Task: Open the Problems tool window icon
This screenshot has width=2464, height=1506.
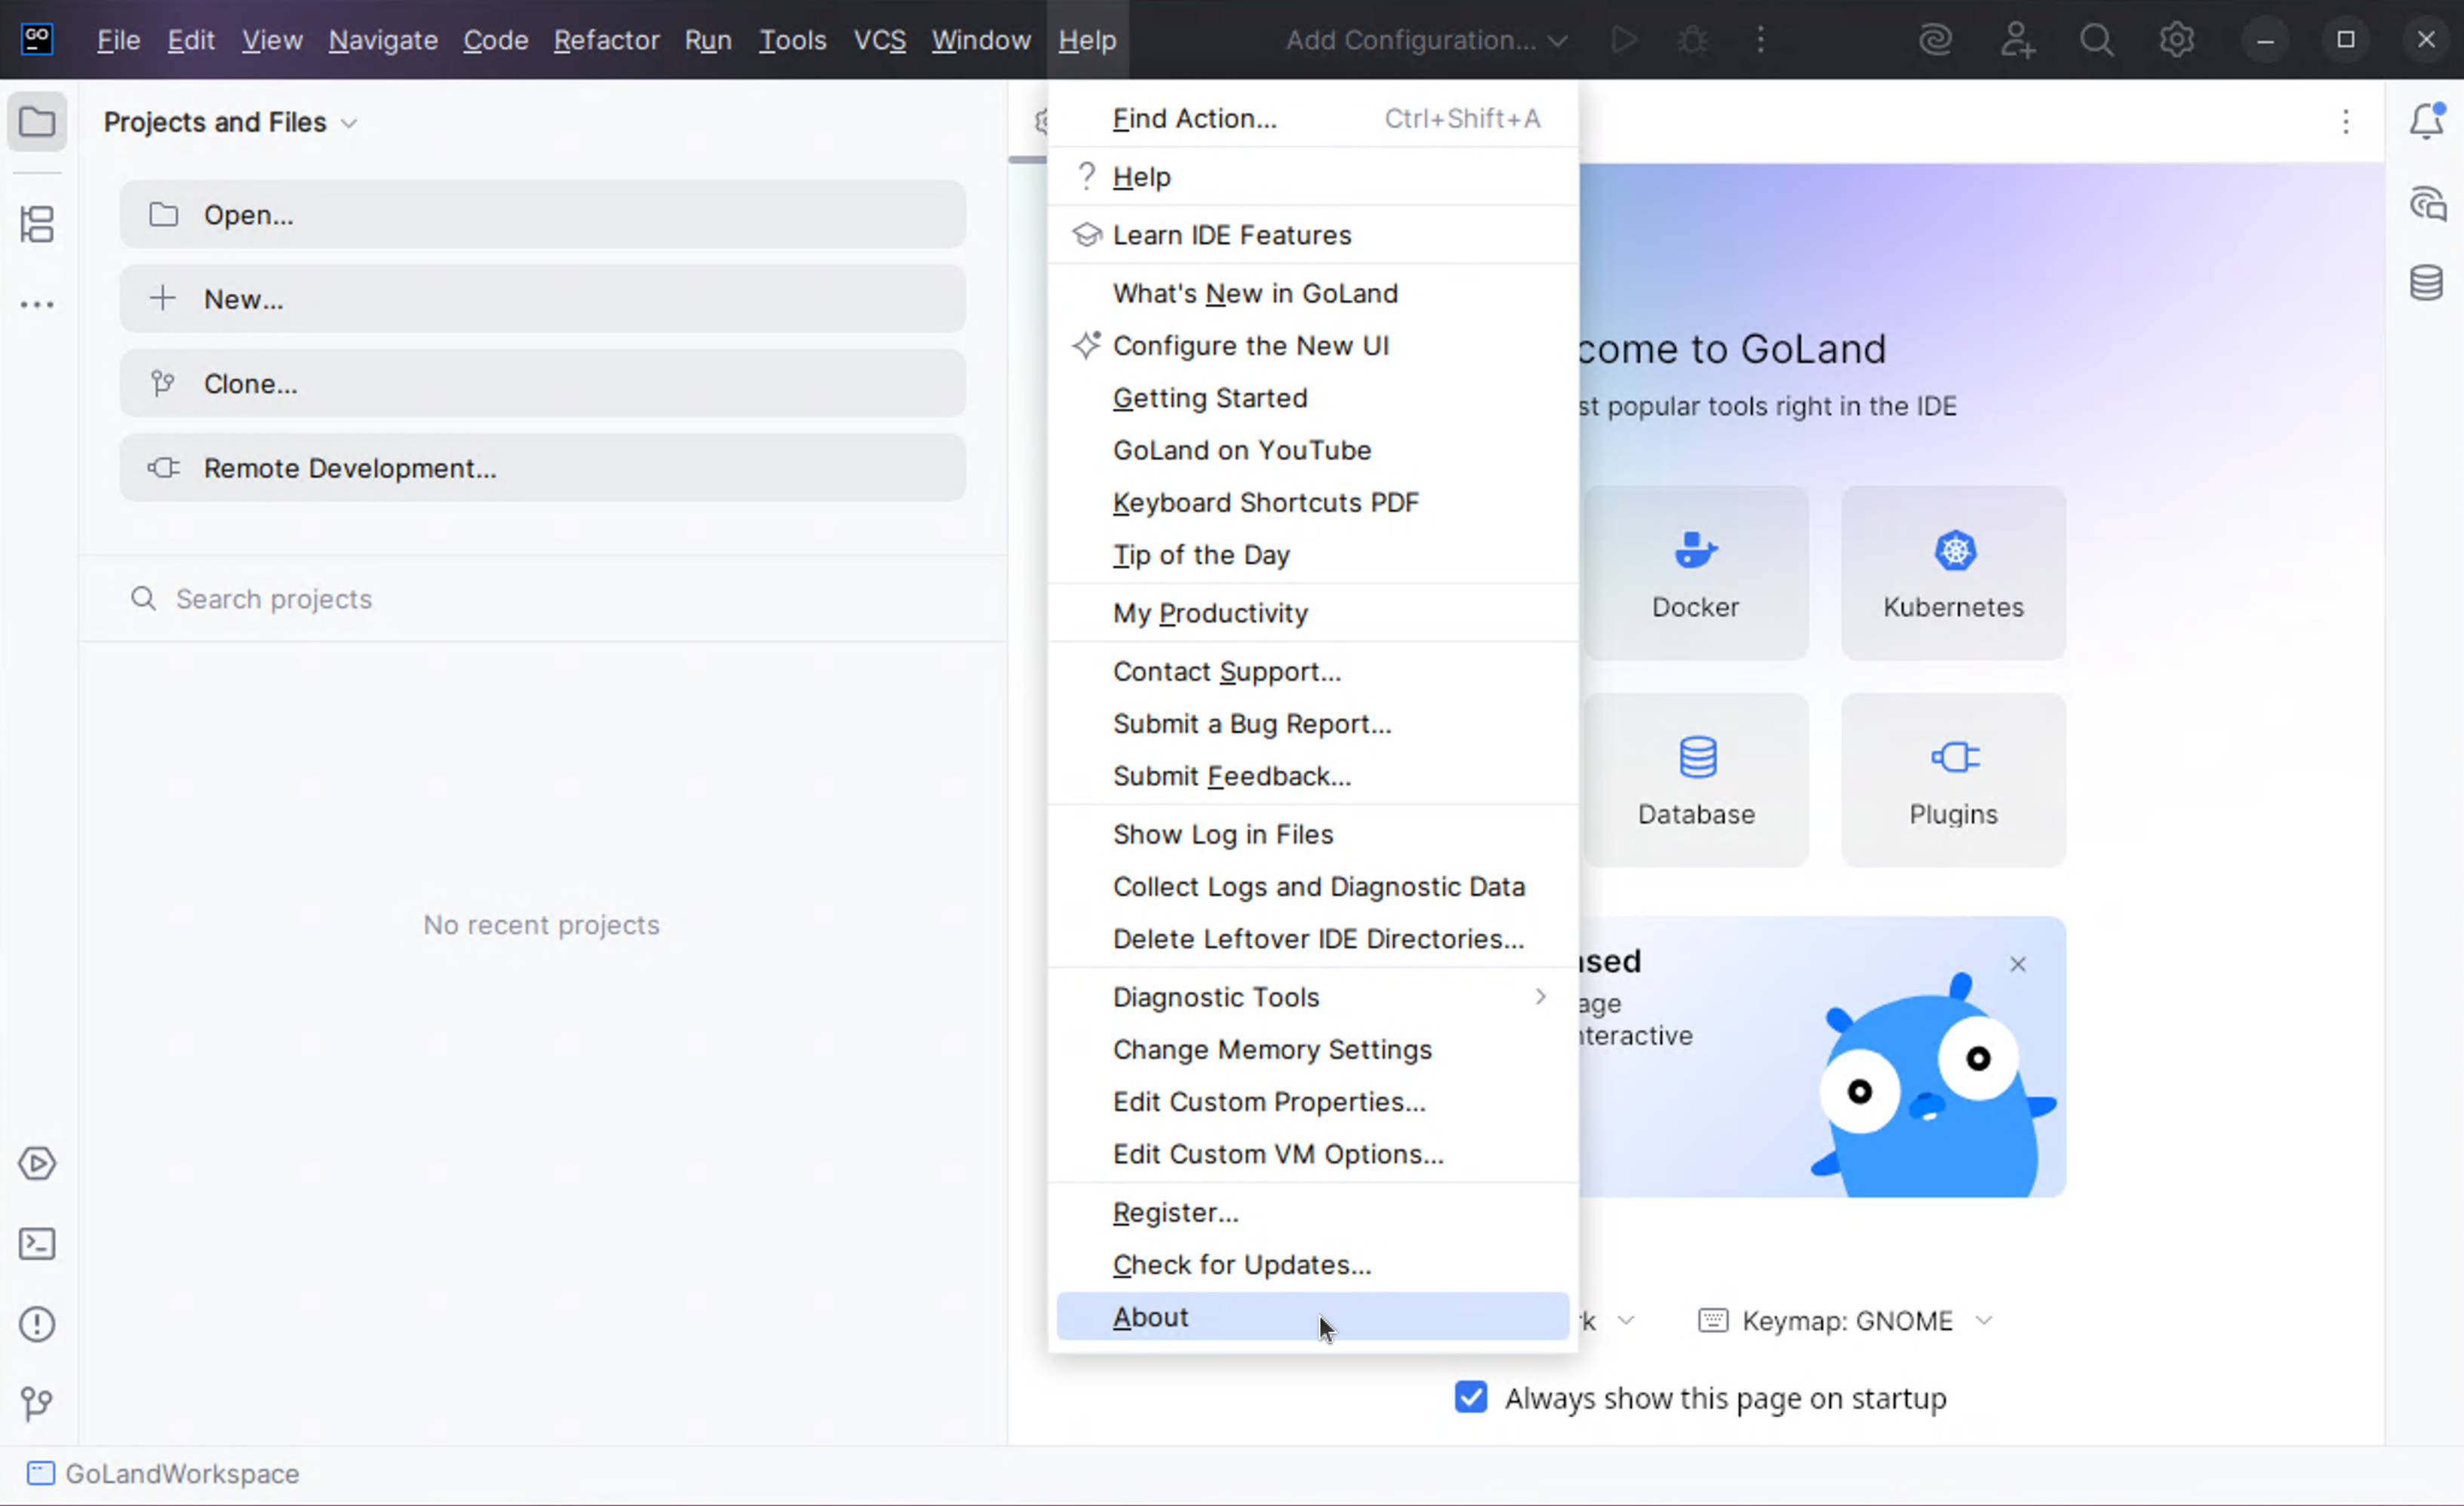Action: pyautogui.click(x=37, y=1324)
